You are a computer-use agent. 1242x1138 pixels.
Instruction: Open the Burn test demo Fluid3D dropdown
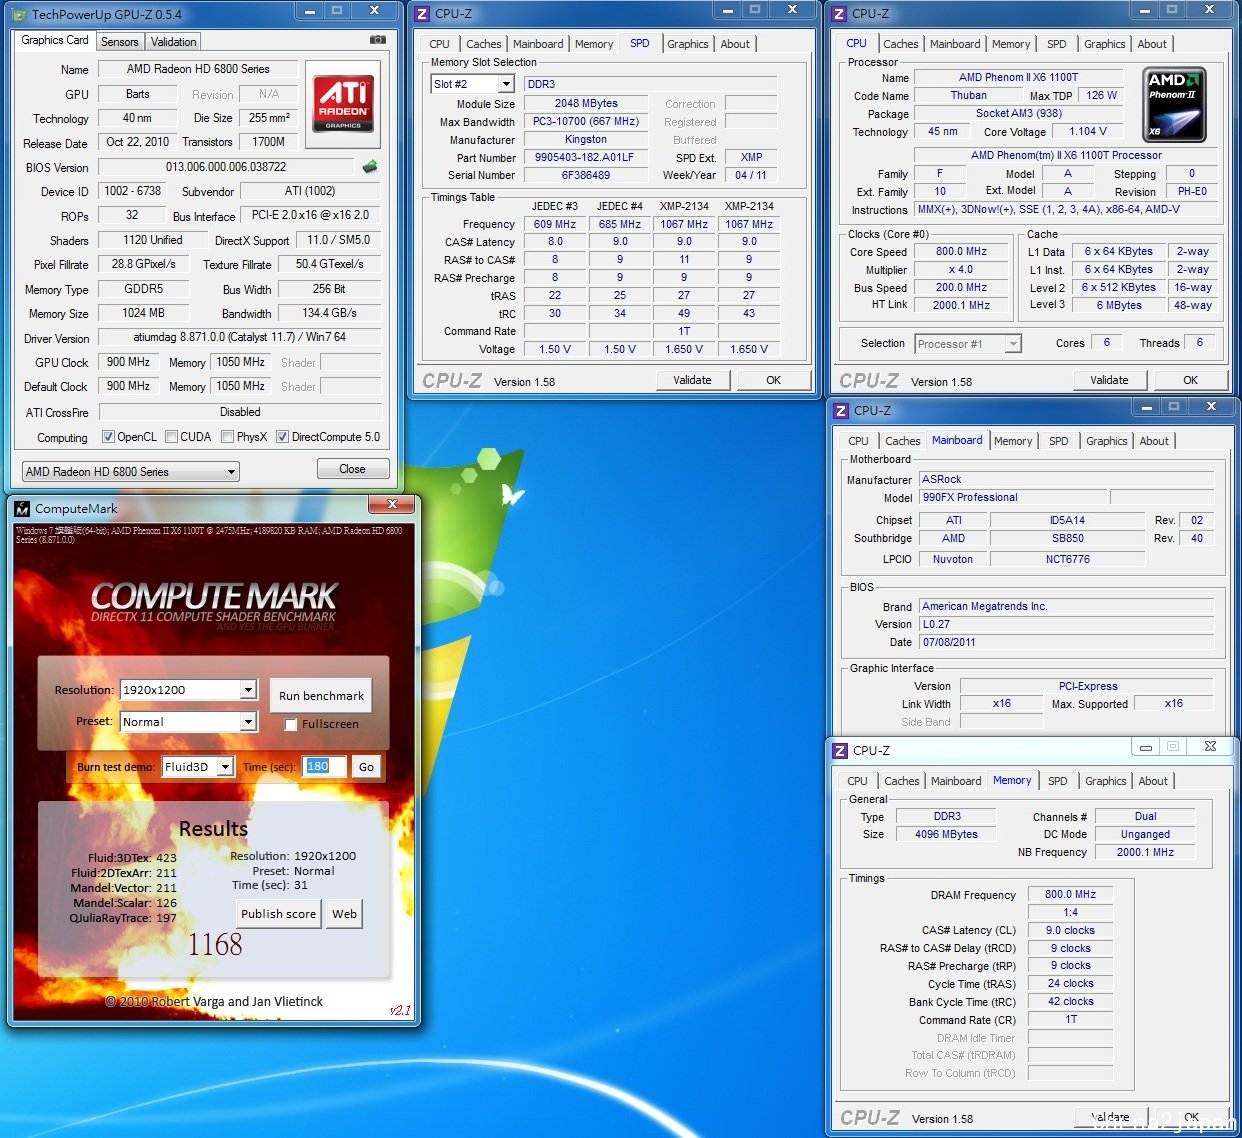(x=197, y=767)
